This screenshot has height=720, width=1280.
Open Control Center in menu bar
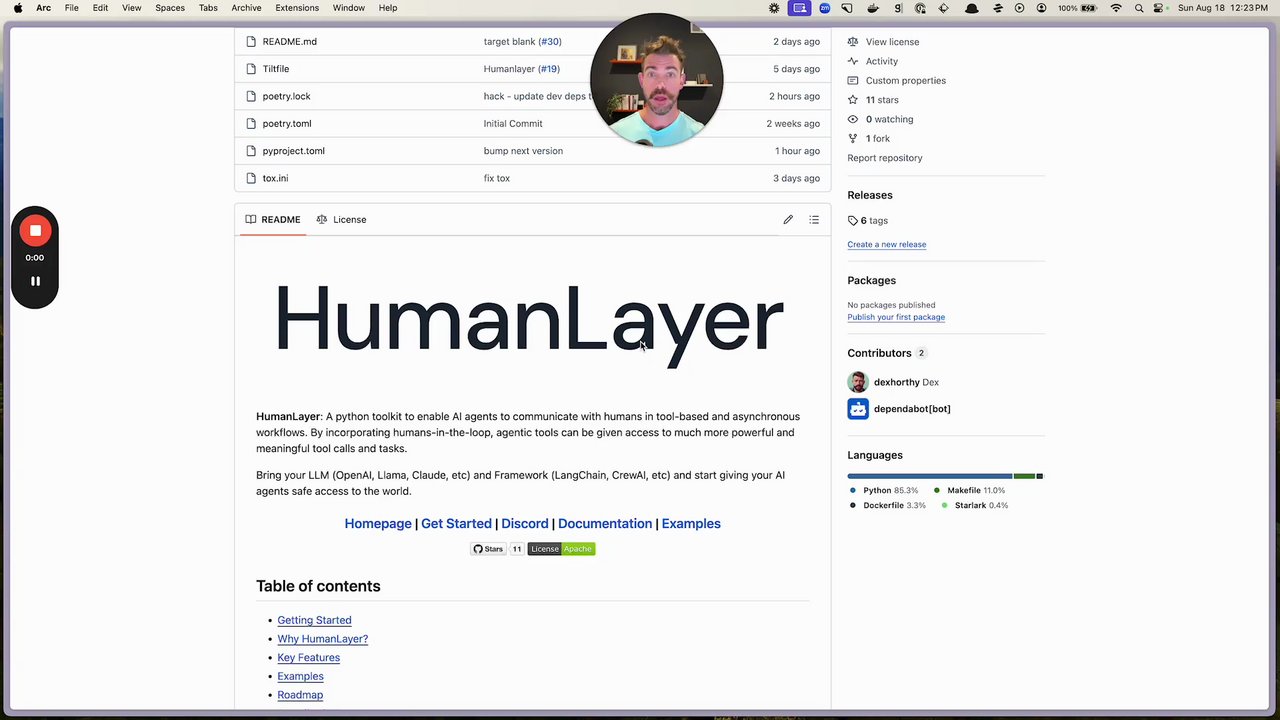coord(1160,8)
